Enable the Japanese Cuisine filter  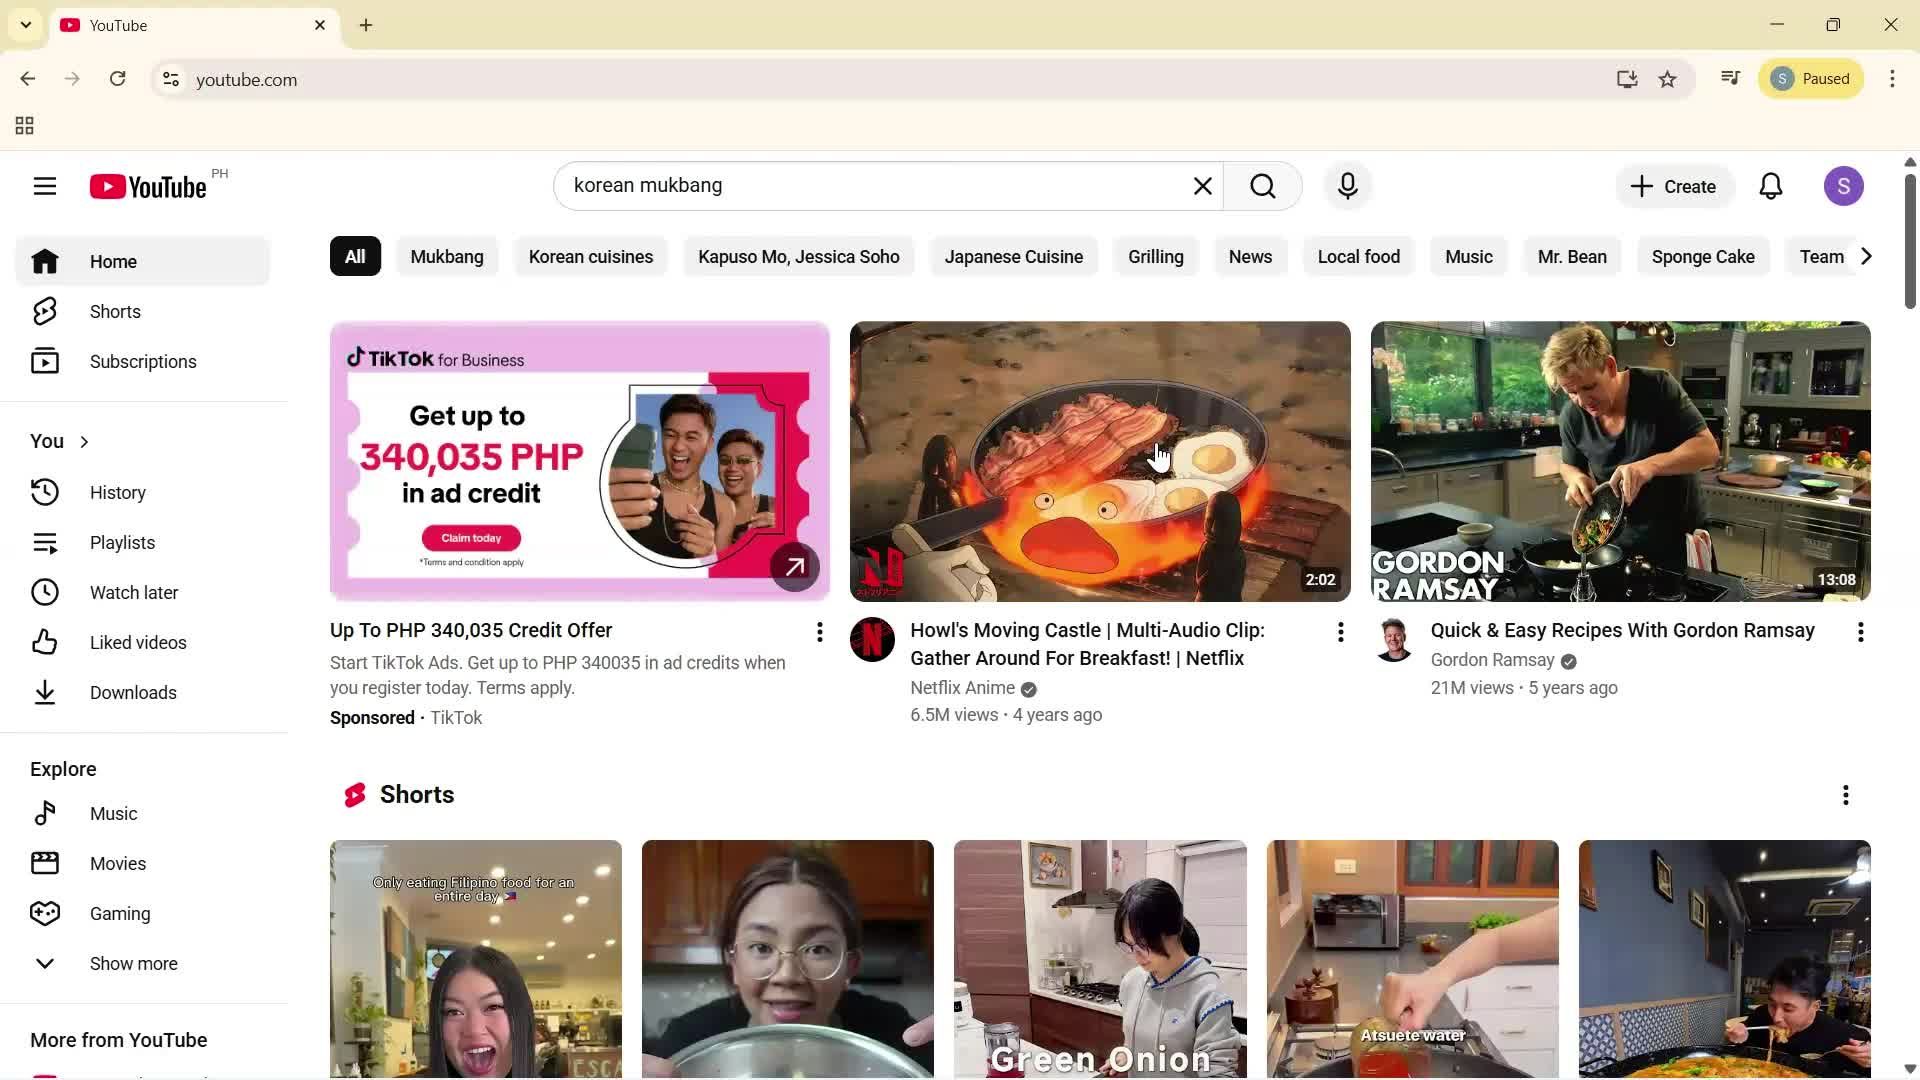[x=1014, y=256]
